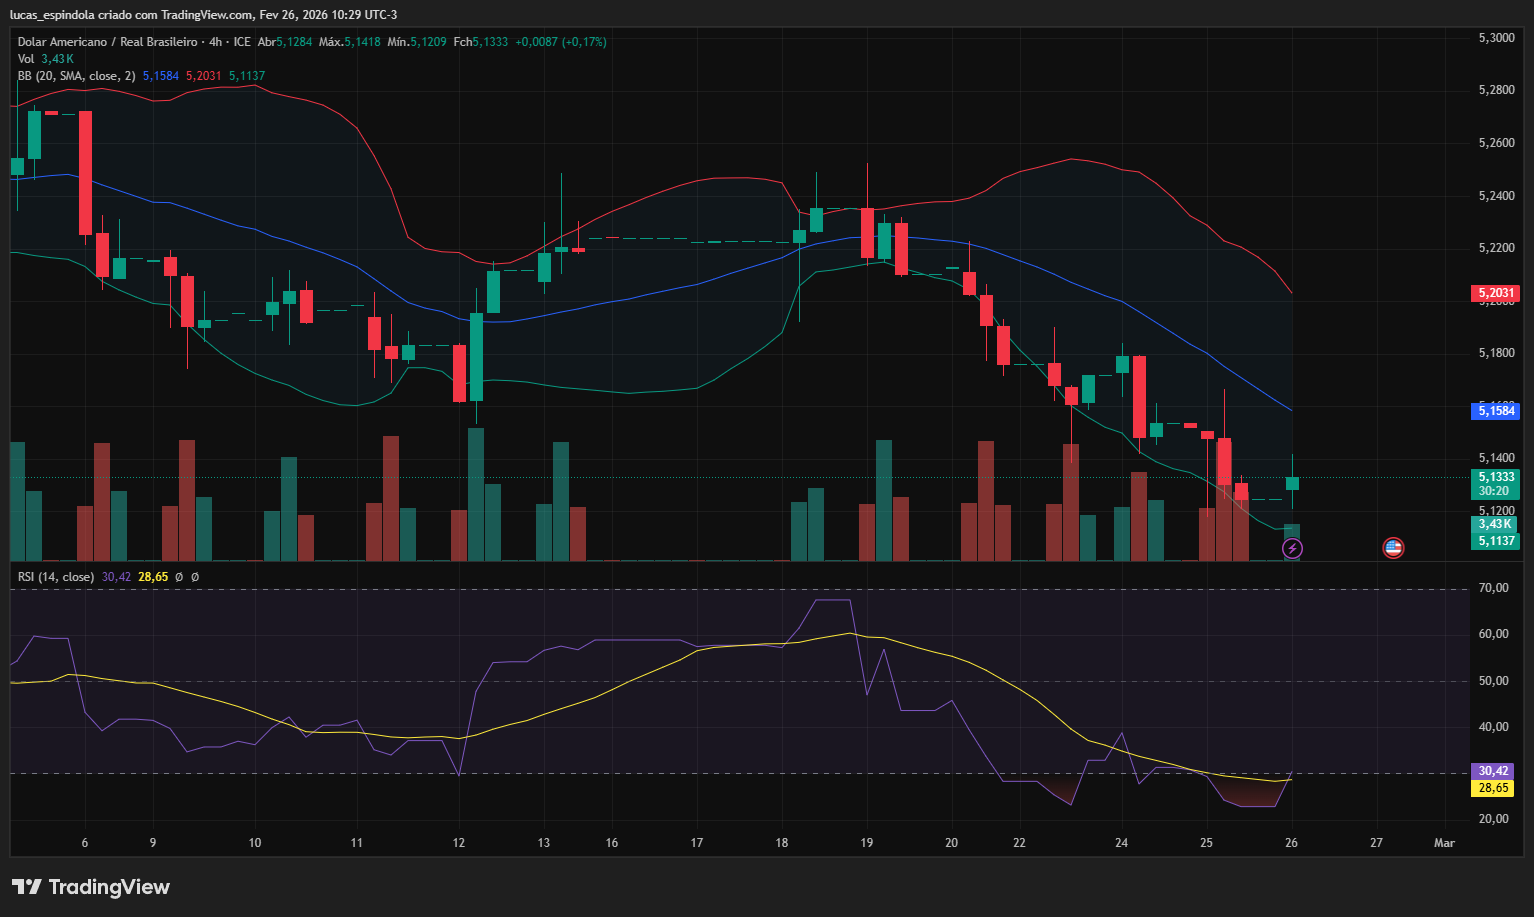Click the Dolar Americano / Real Brasileiro symbol title

coord(107,42)
